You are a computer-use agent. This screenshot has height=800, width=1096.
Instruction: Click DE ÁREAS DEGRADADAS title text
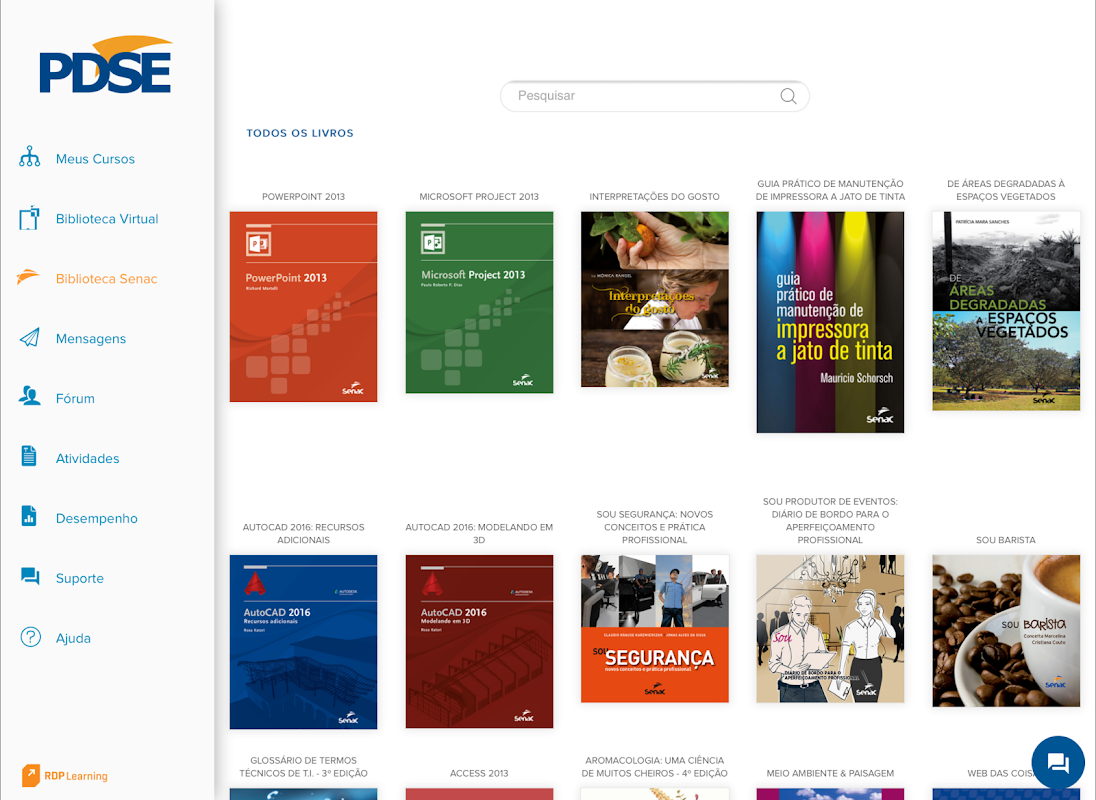coord(1006,190)
